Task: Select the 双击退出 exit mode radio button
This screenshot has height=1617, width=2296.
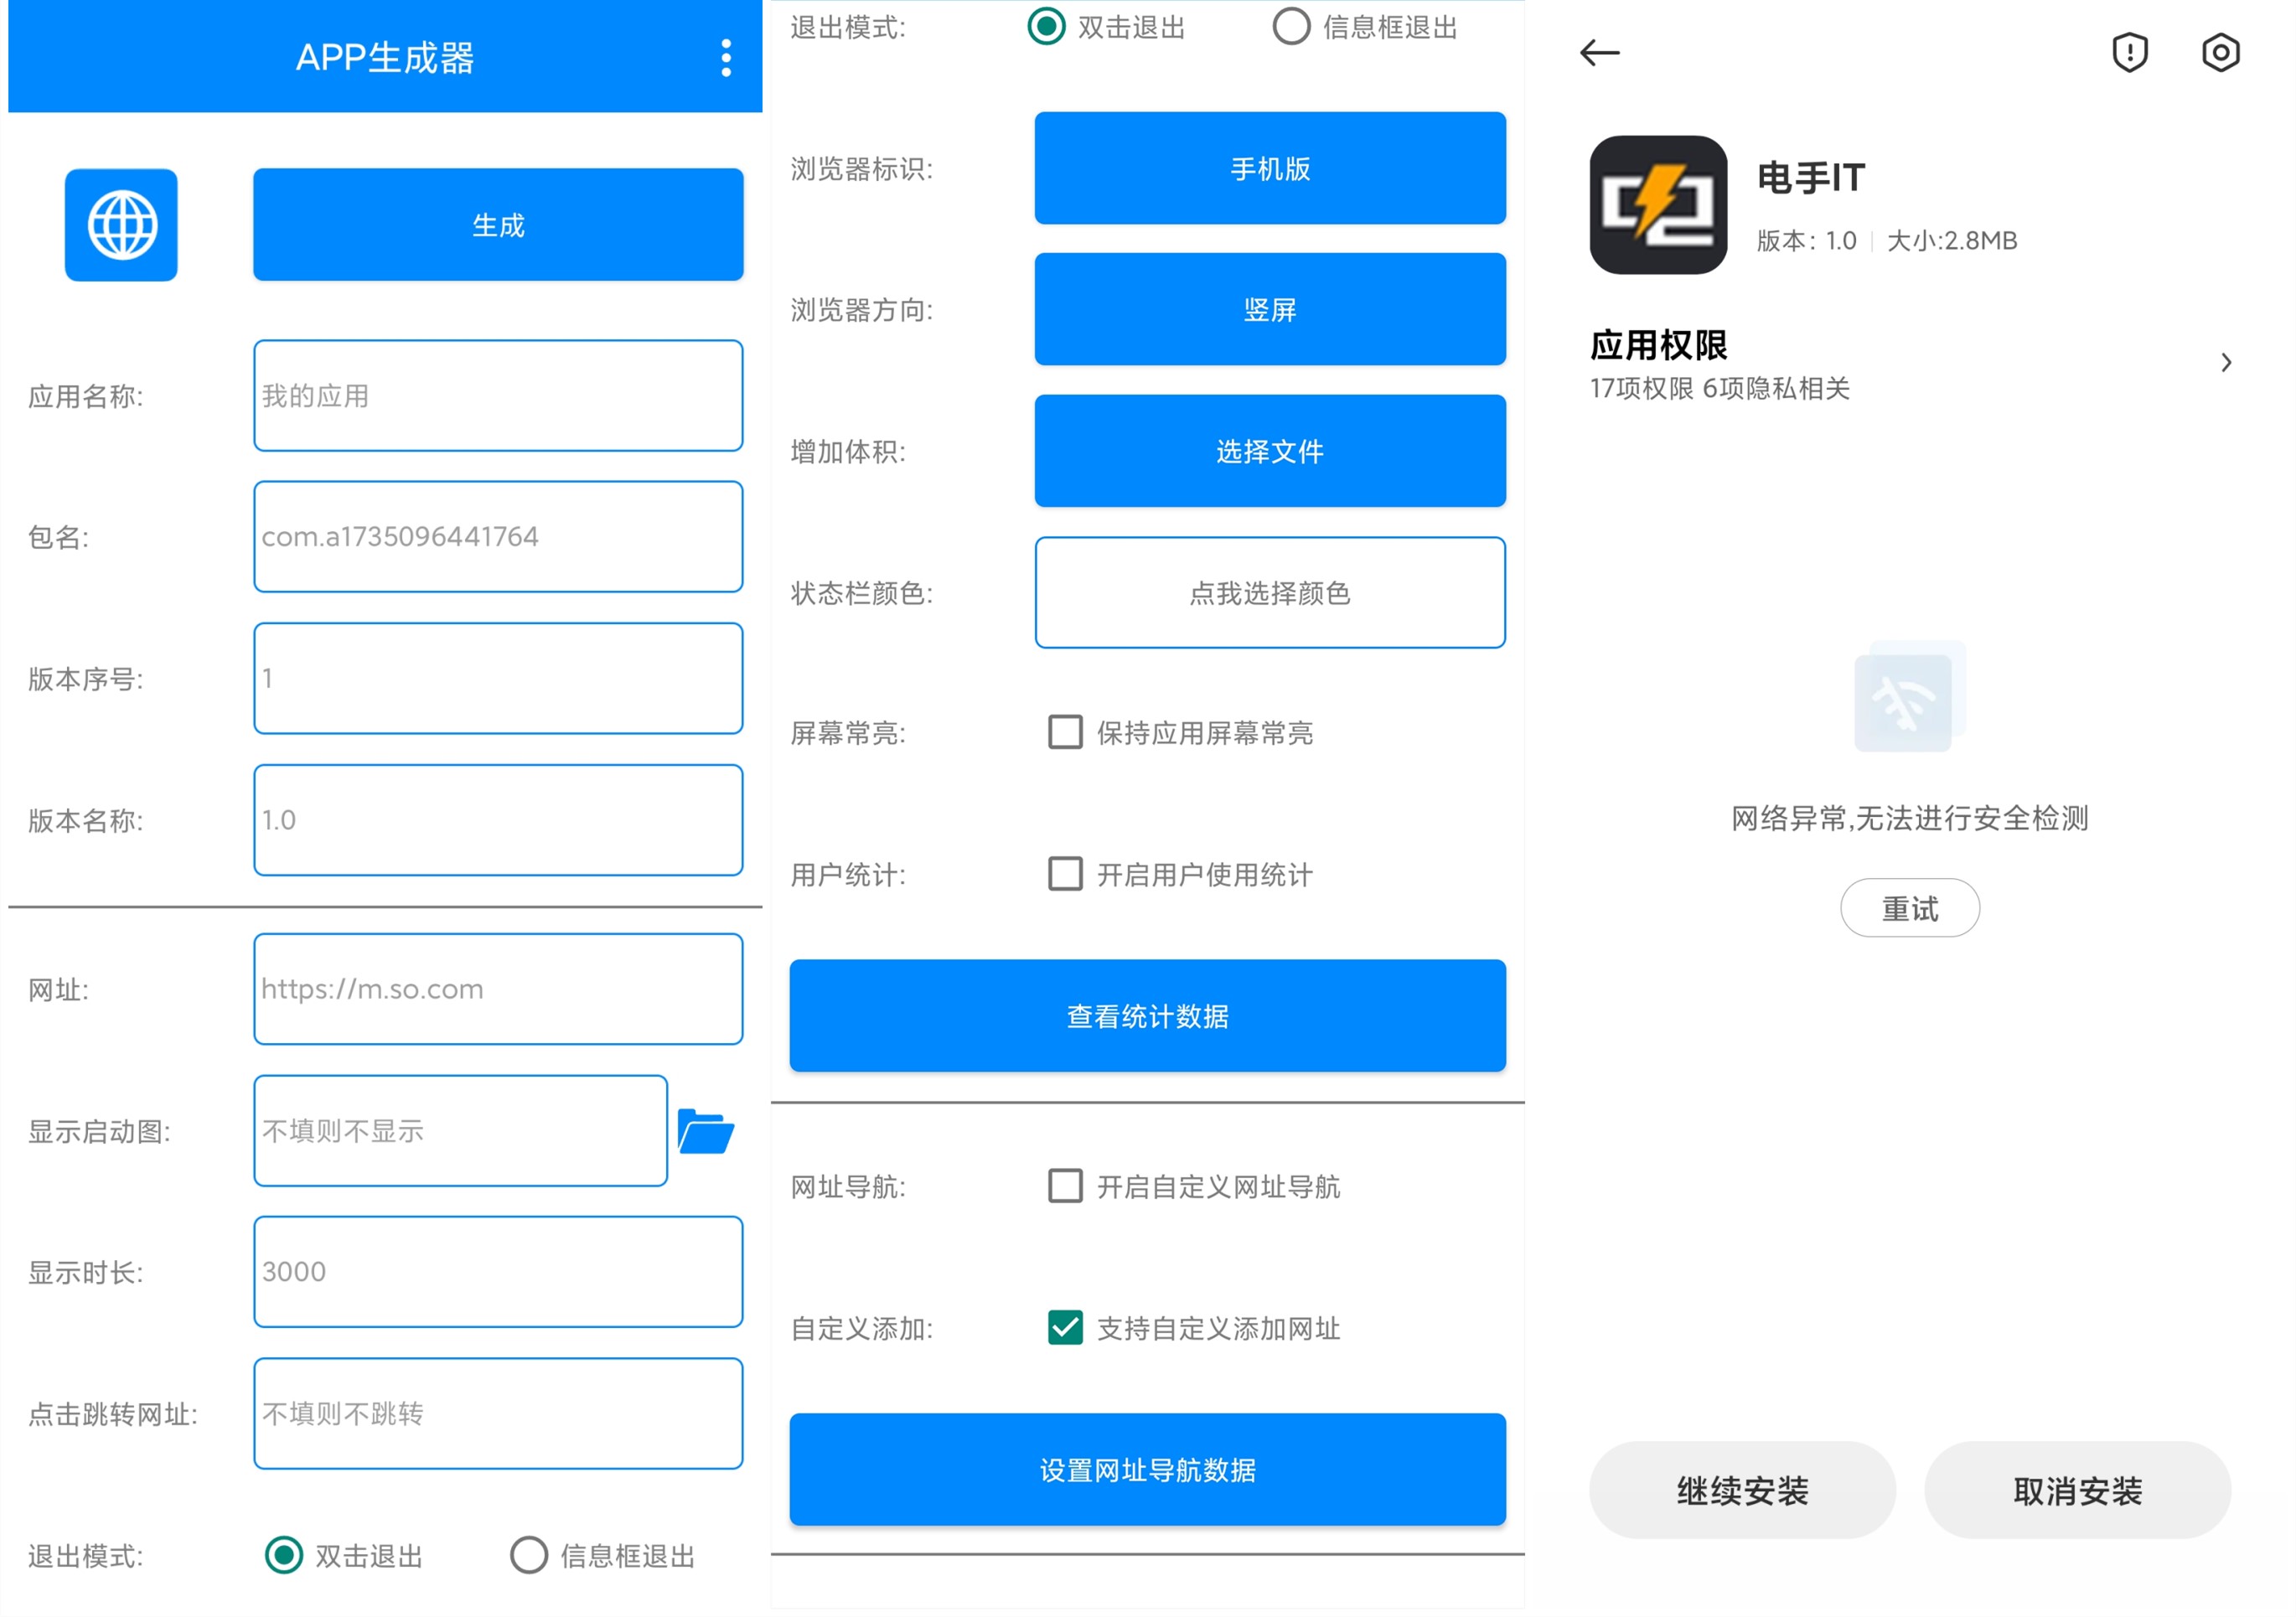Action: [x=1047, y=28]
